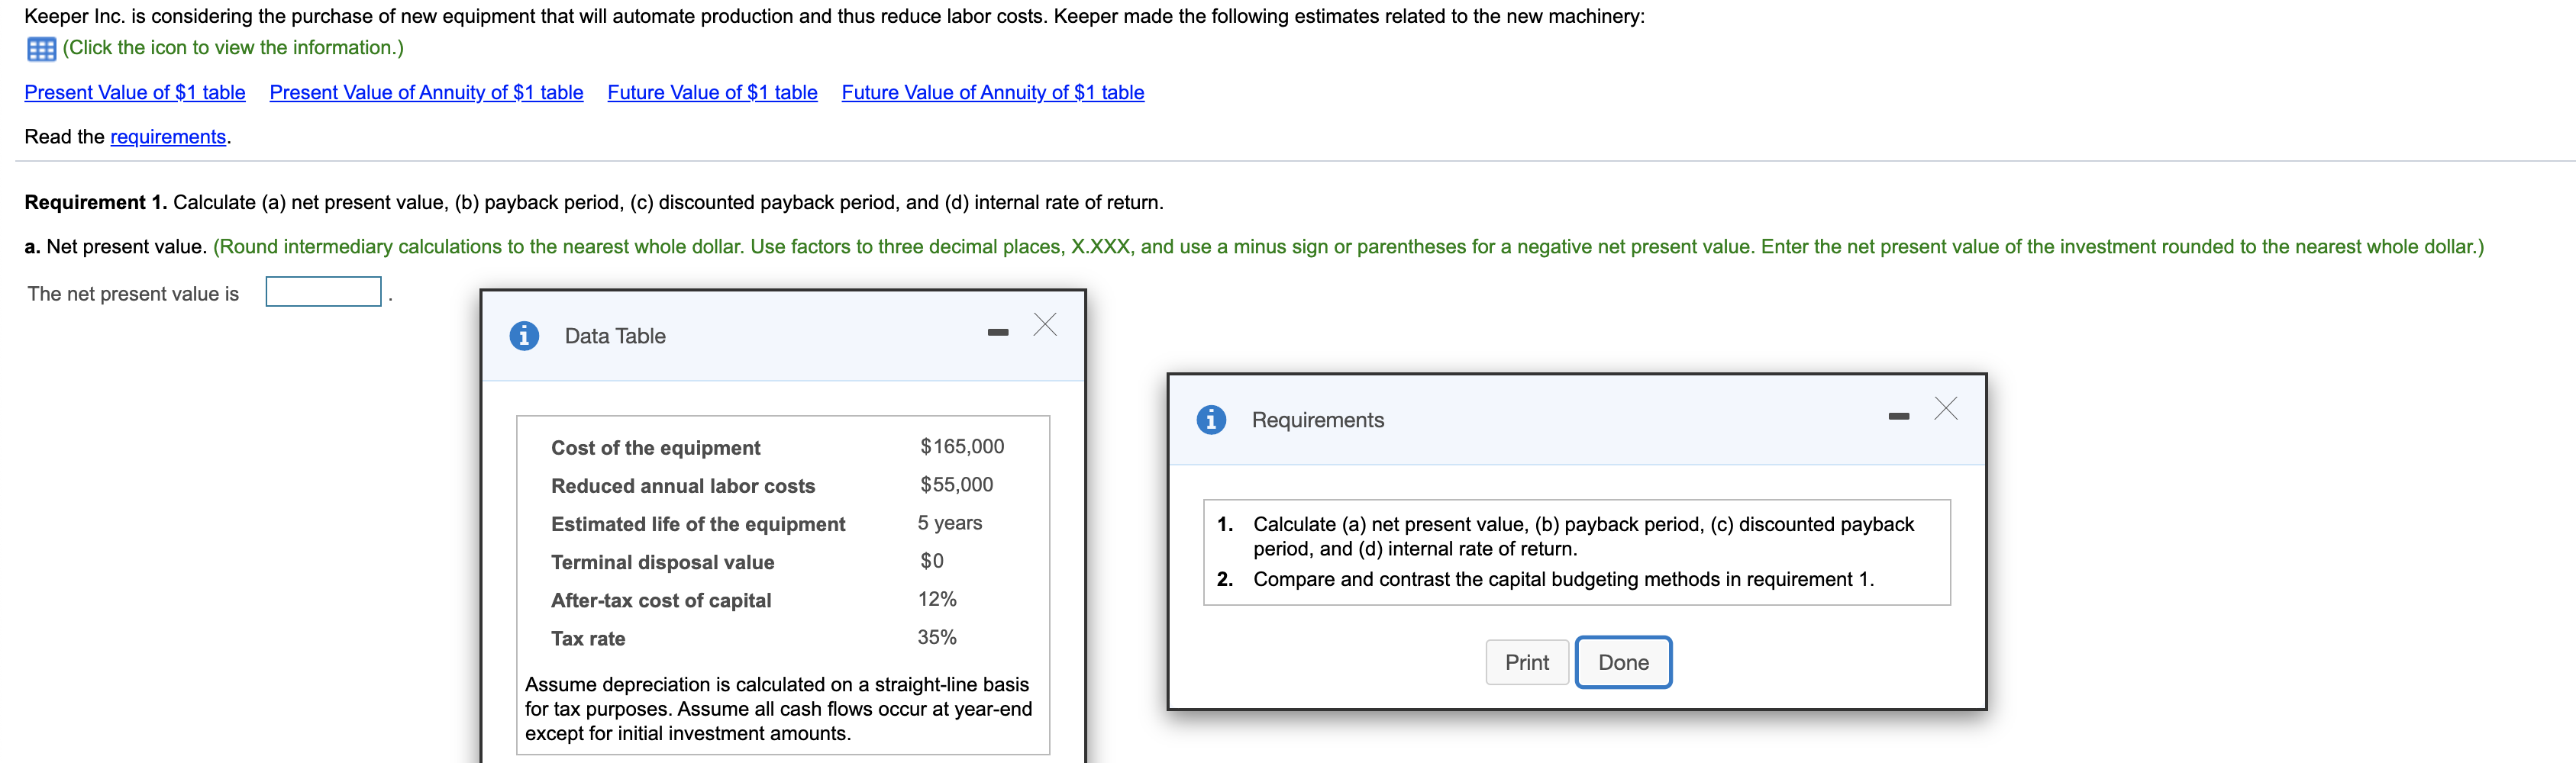Click the 12% cost of capital value
This screenshot has height=763, width=2576.
[x=937, y=599]
